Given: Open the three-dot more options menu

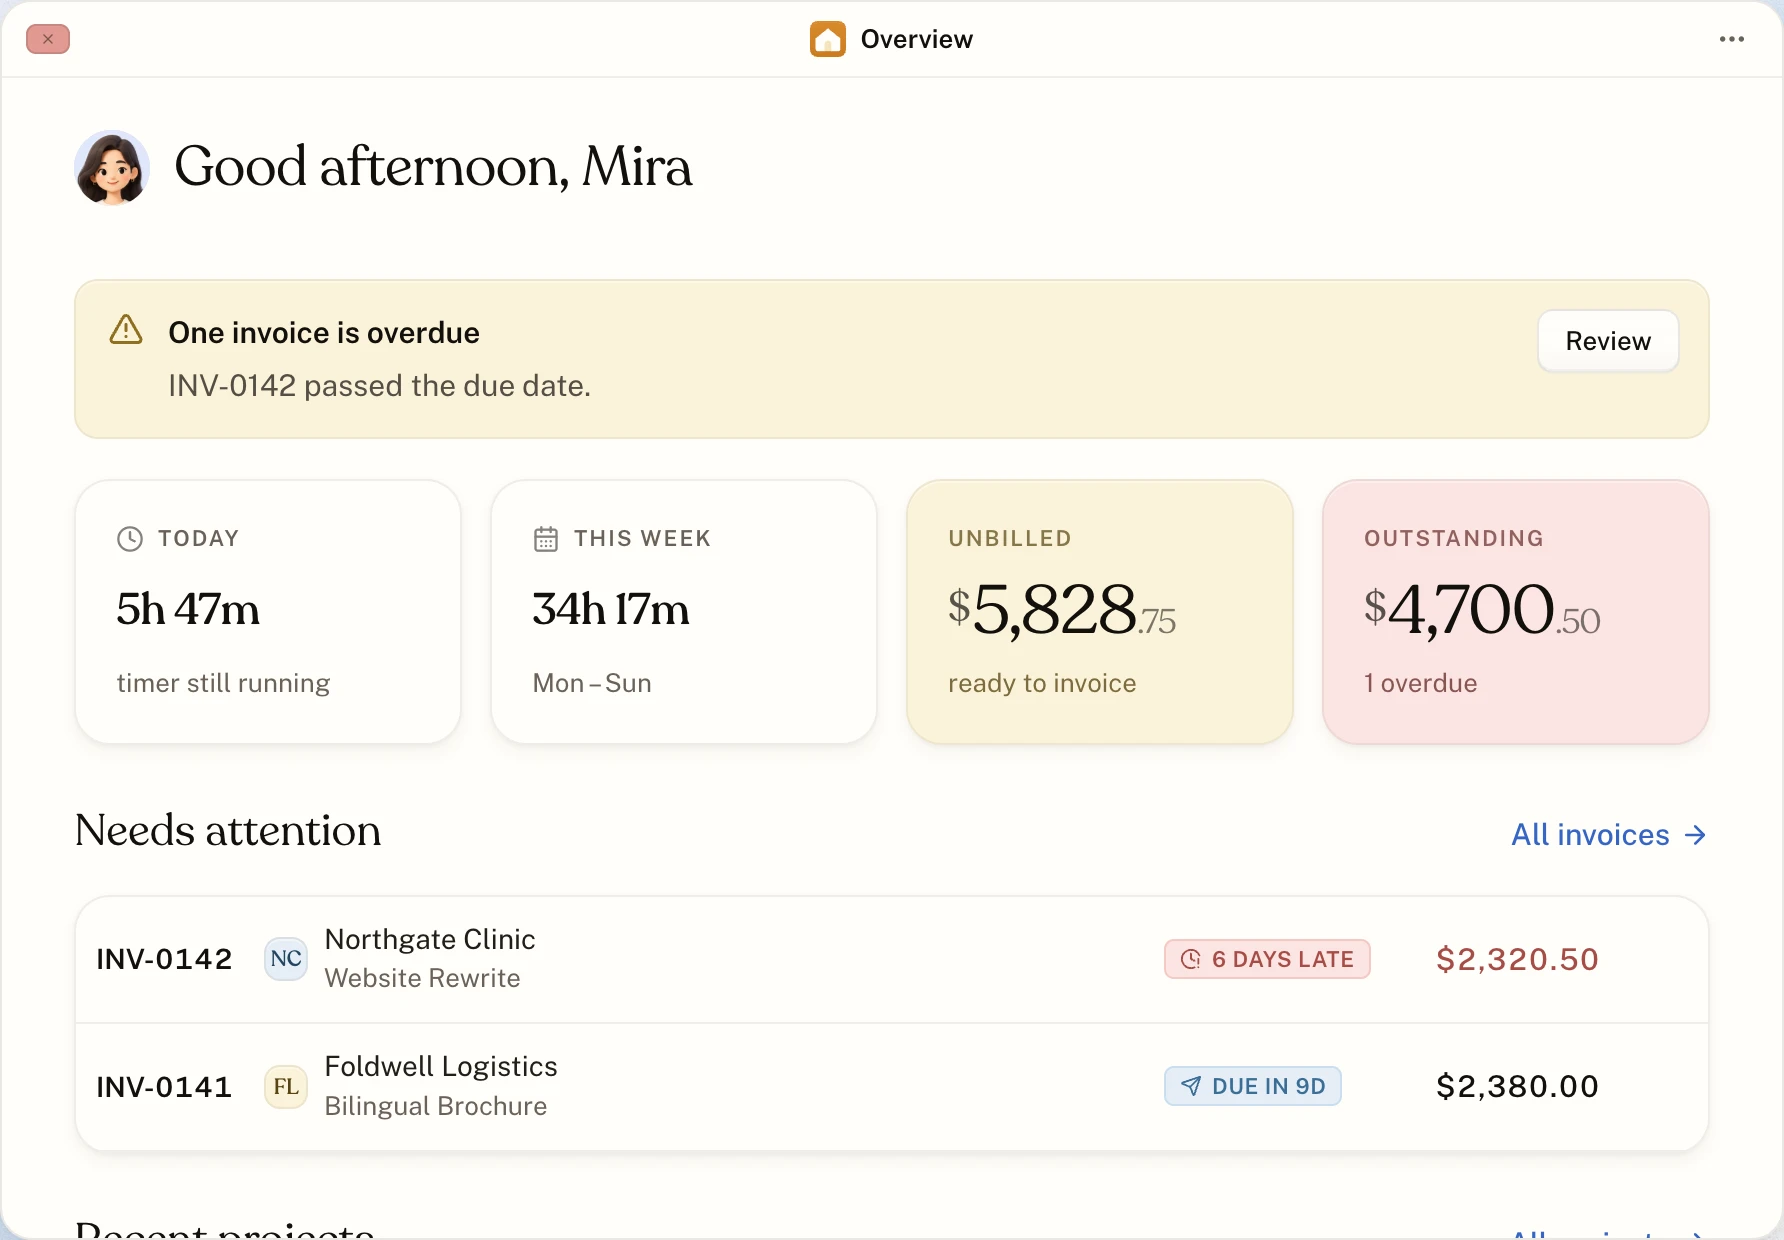Looking at the screenshot, I should click(1732, 39).
